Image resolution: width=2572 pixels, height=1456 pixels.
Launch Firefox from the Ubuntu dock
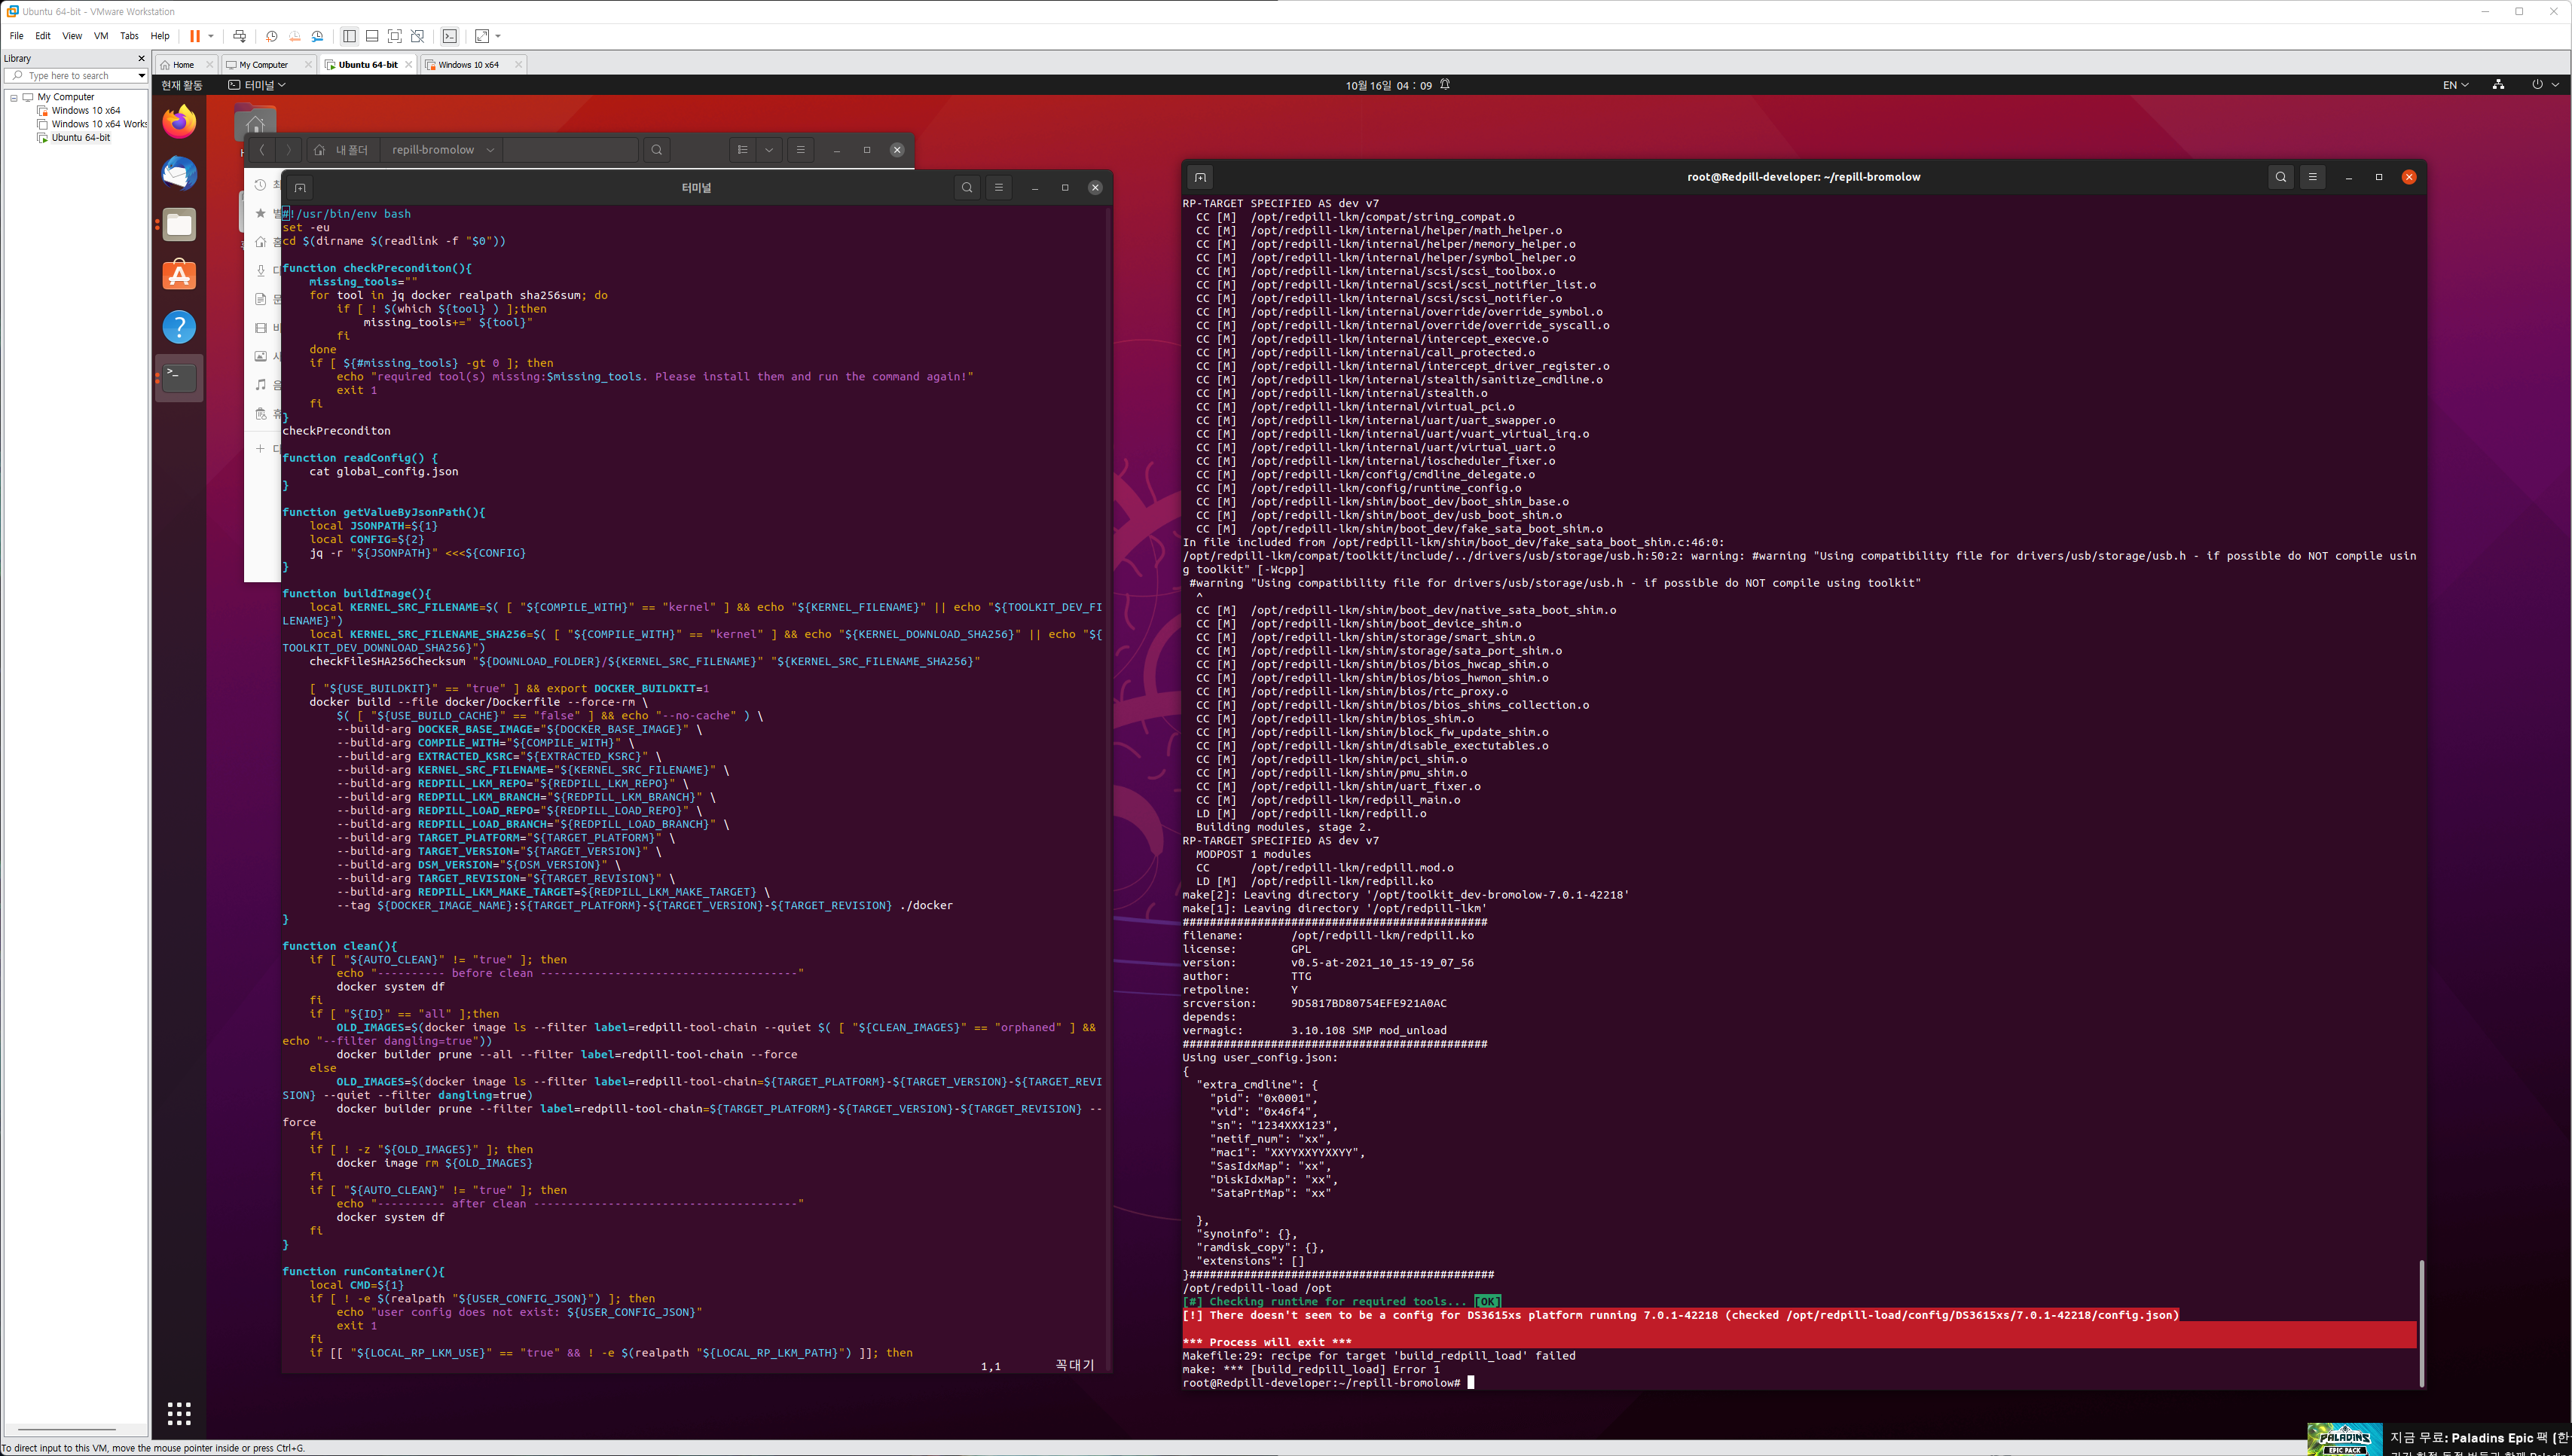pyautogui.click(x=179, y=121)
